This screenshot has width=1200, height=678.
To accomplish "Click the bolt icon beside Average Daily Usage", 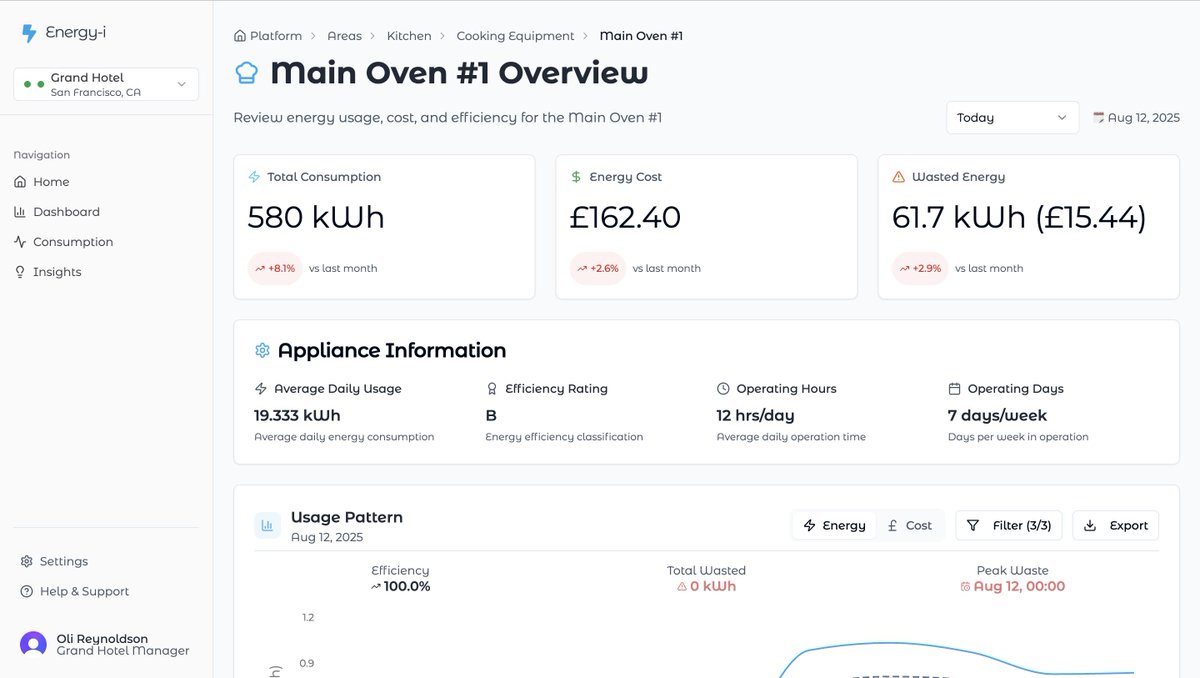I will click(261, 389).
